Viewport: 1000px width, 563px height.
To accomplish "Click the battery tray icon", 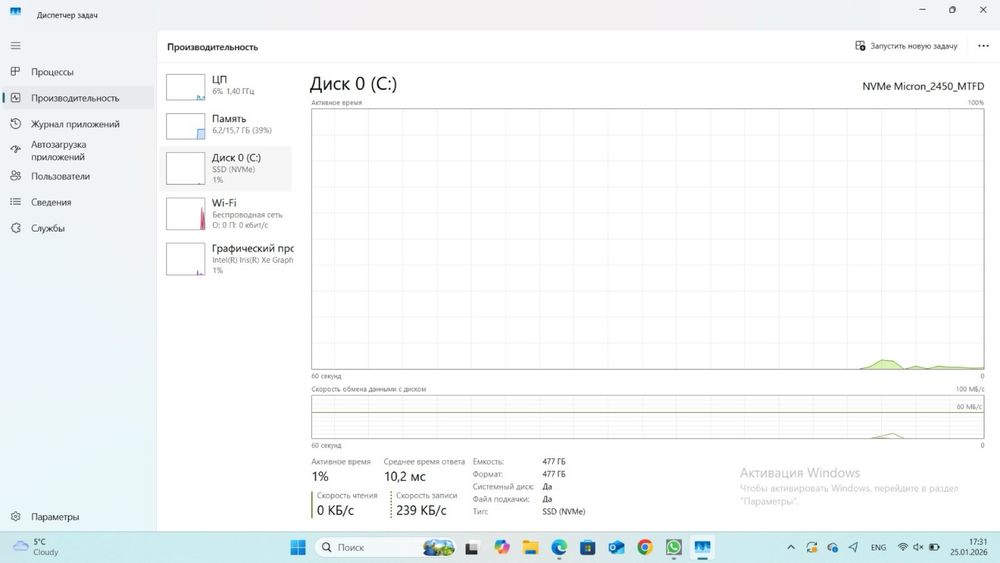I will click(x=934, y=547).
